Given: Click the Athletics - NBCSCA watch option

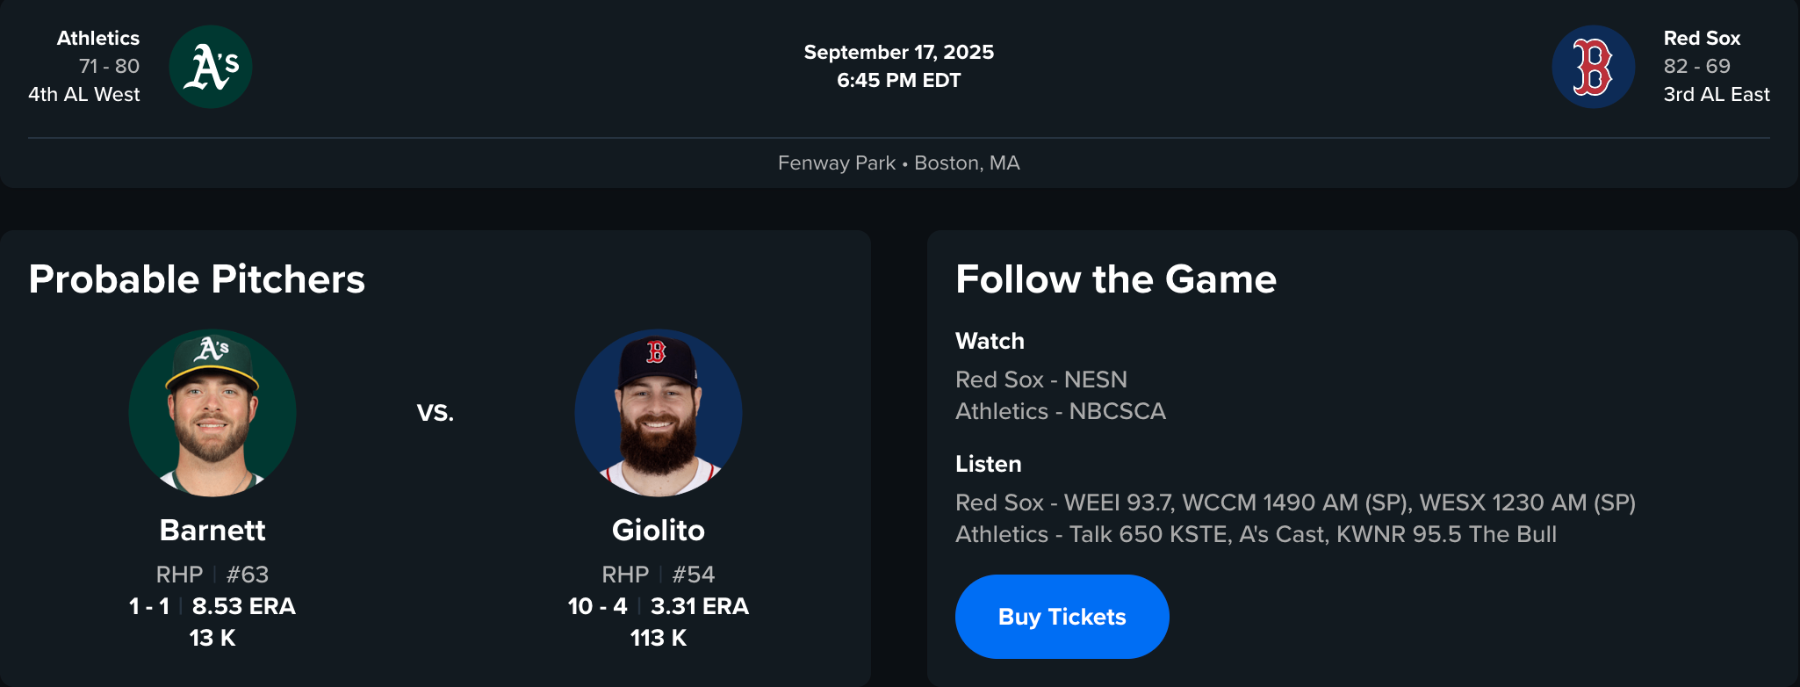Looking at the screenshot, I should click(x=1060, y=411).
